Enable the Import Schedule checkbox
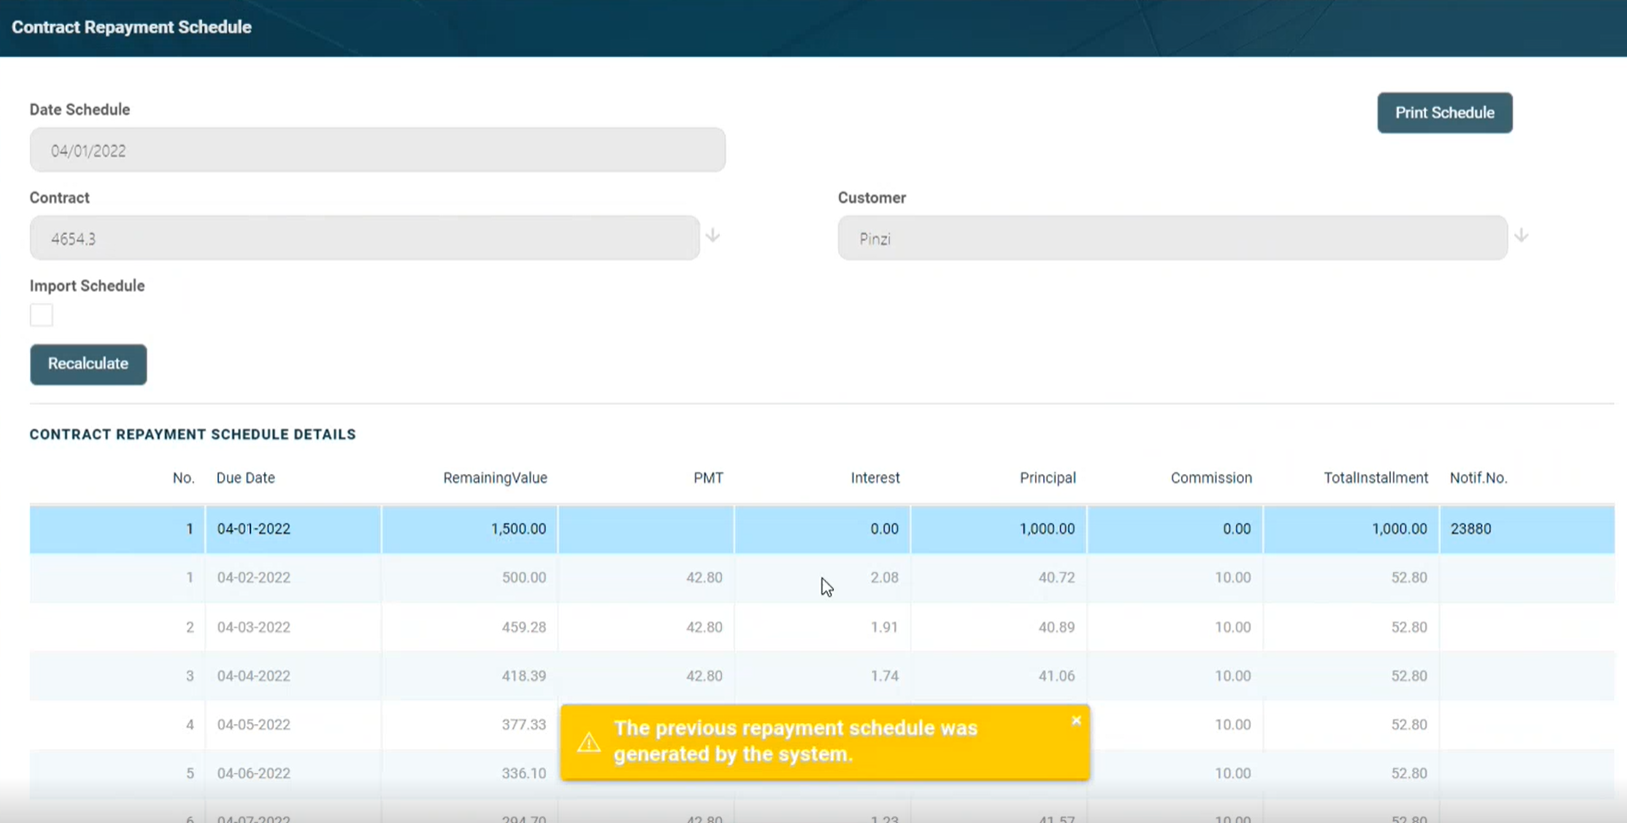 (x=41, y=315)
